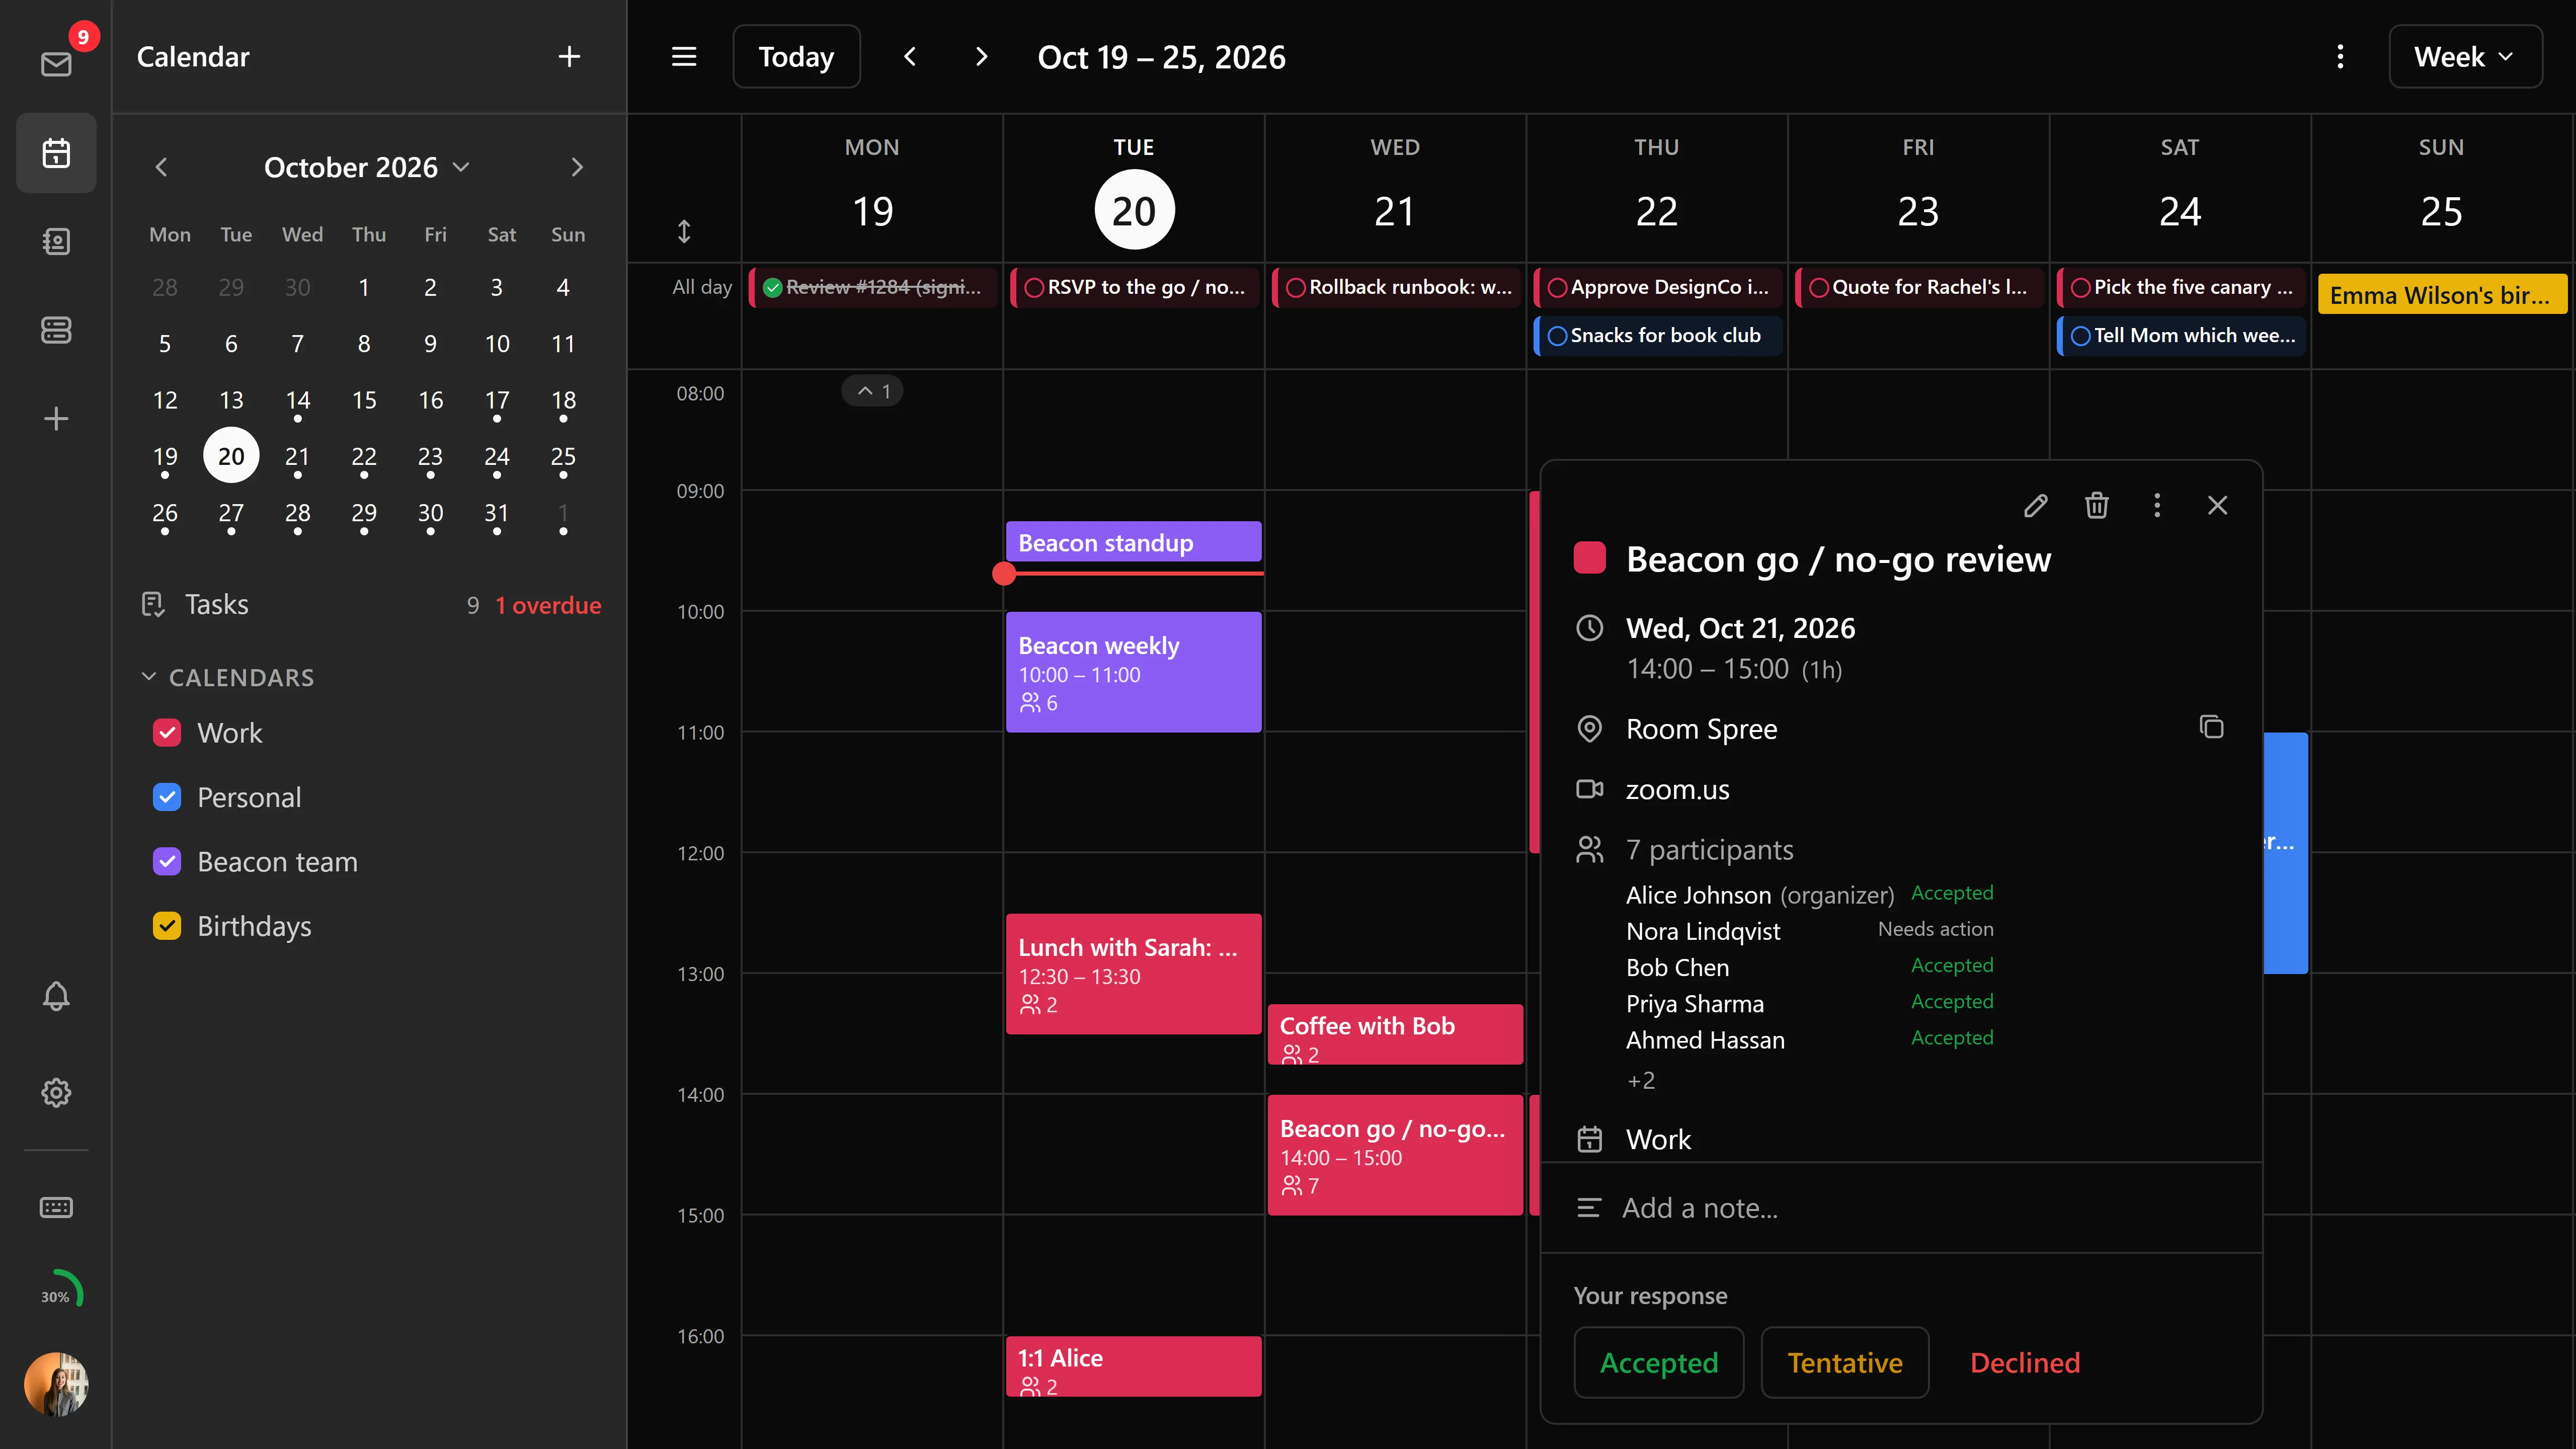
Task: Copy the Room Spree location
Action: (2211, 727)
